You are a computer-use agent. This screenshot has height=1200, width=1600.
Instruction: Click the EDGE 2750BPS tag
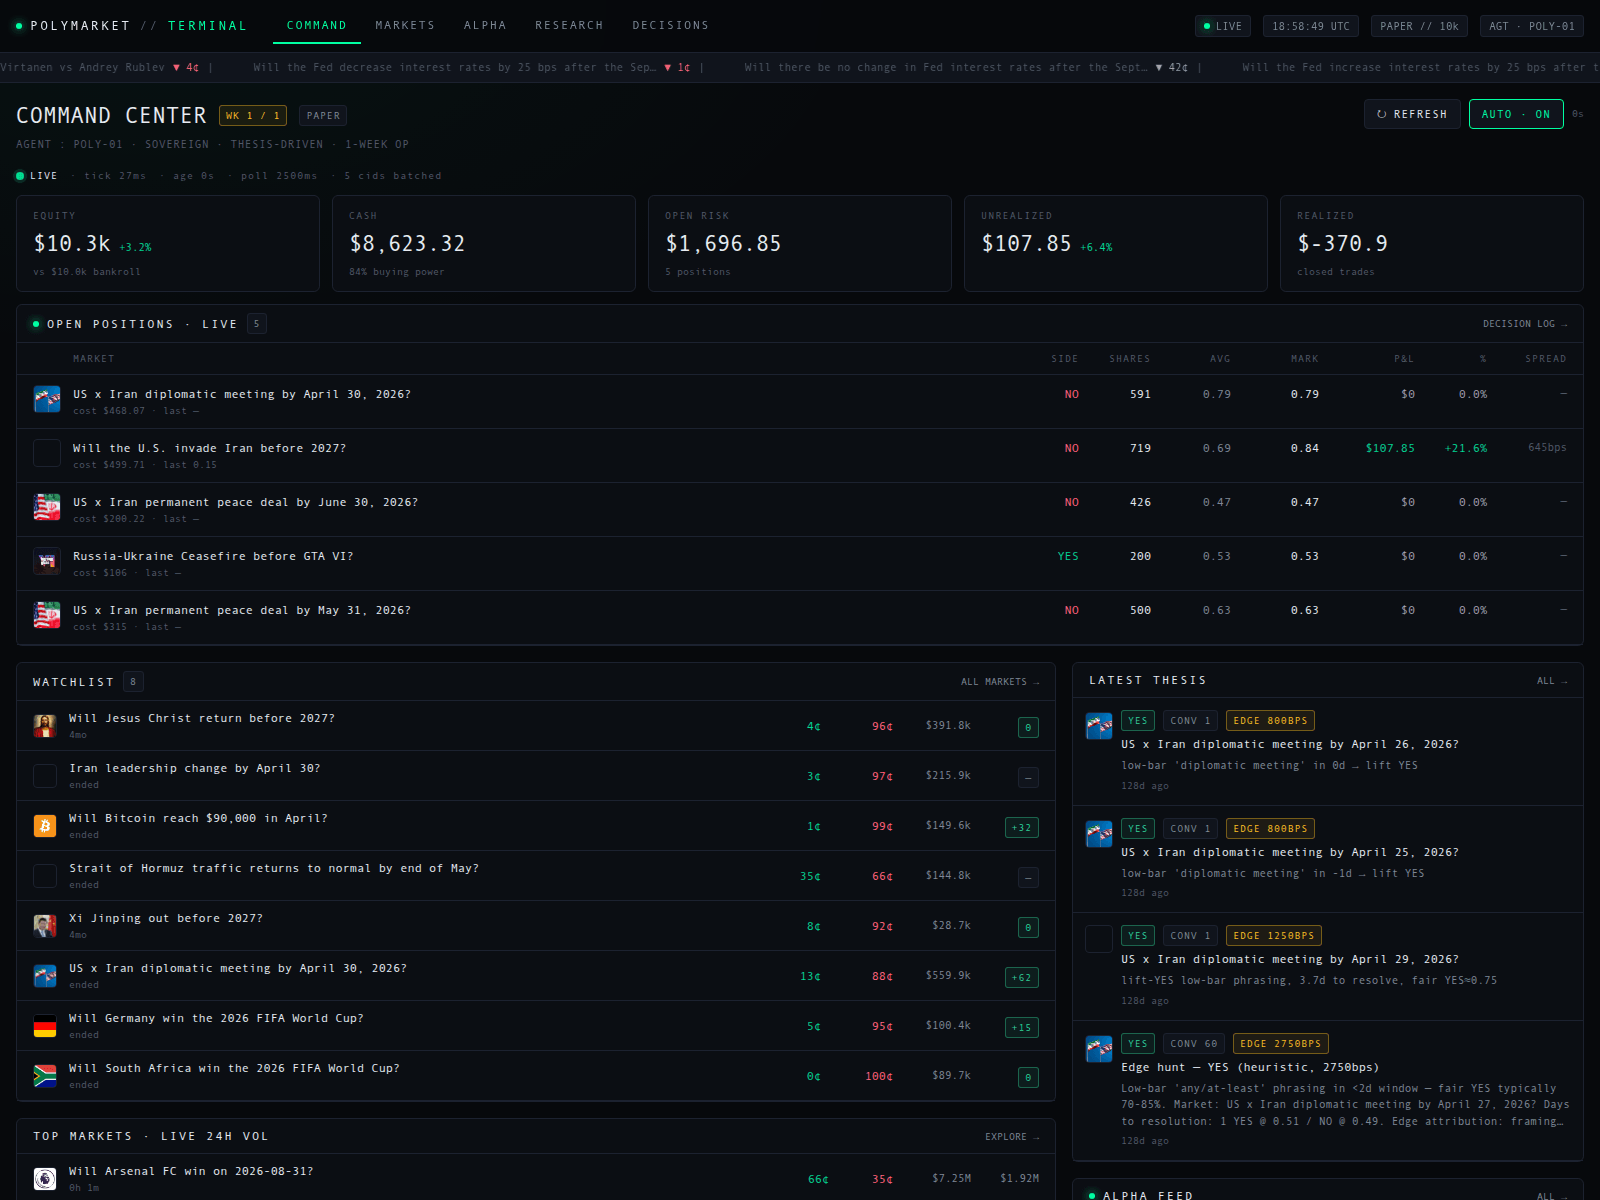click(x=1281, y=1044)
